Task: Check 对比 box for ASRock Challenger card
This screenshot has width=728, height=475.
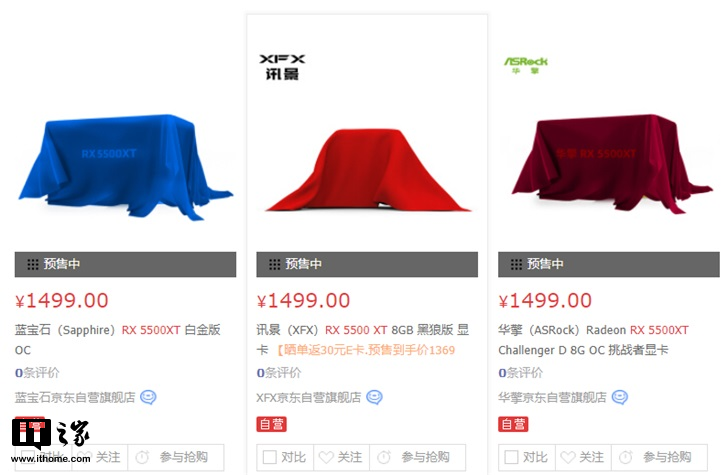Action: (512, 457)
